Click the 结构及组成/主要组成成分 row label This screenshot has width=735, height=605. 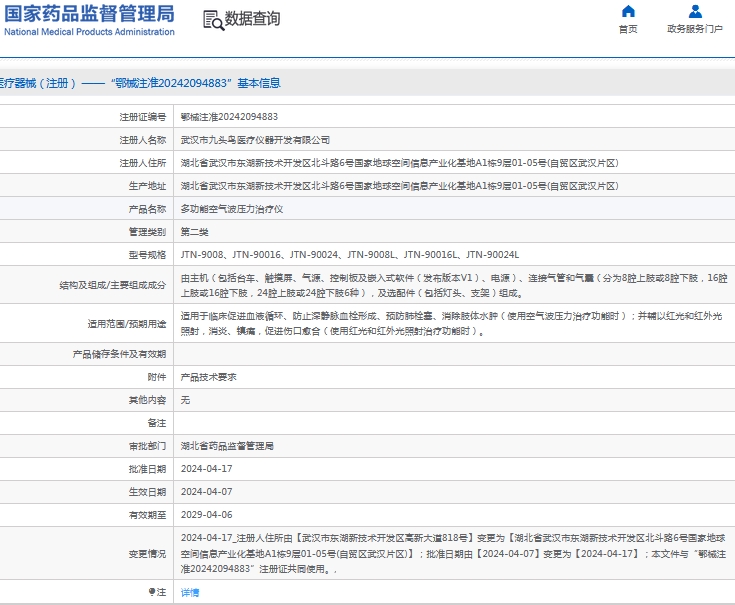coord(112,285)
